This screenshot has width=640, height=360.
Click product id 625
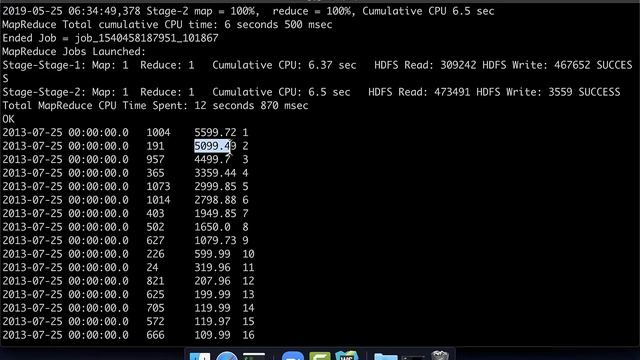click(155, 294)
